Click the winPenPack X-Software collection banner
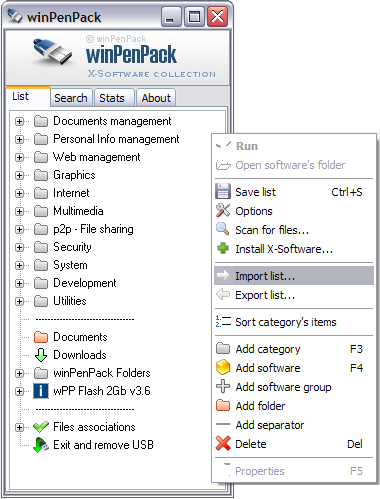 click(x=118, y=58)
